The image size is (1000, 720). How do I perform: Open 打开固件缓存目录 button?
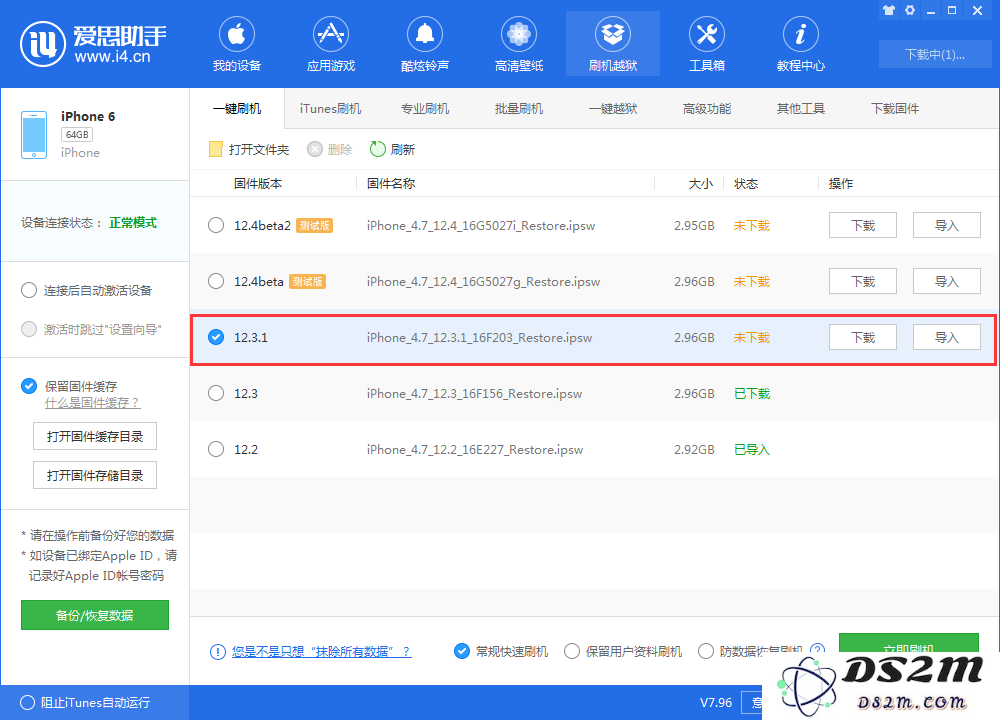pyautogui.click(x=95, y=436)
